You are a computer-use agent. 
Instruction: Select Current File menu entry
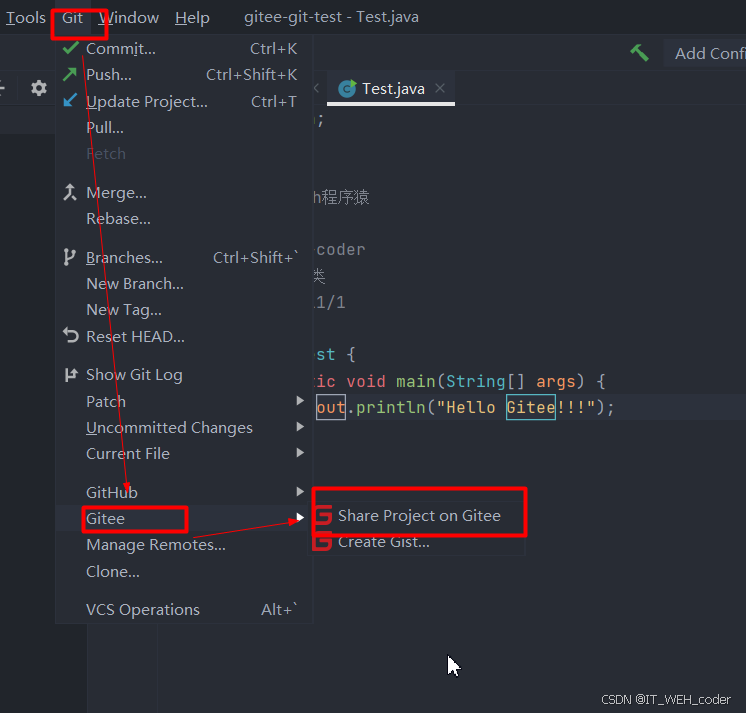184,453
